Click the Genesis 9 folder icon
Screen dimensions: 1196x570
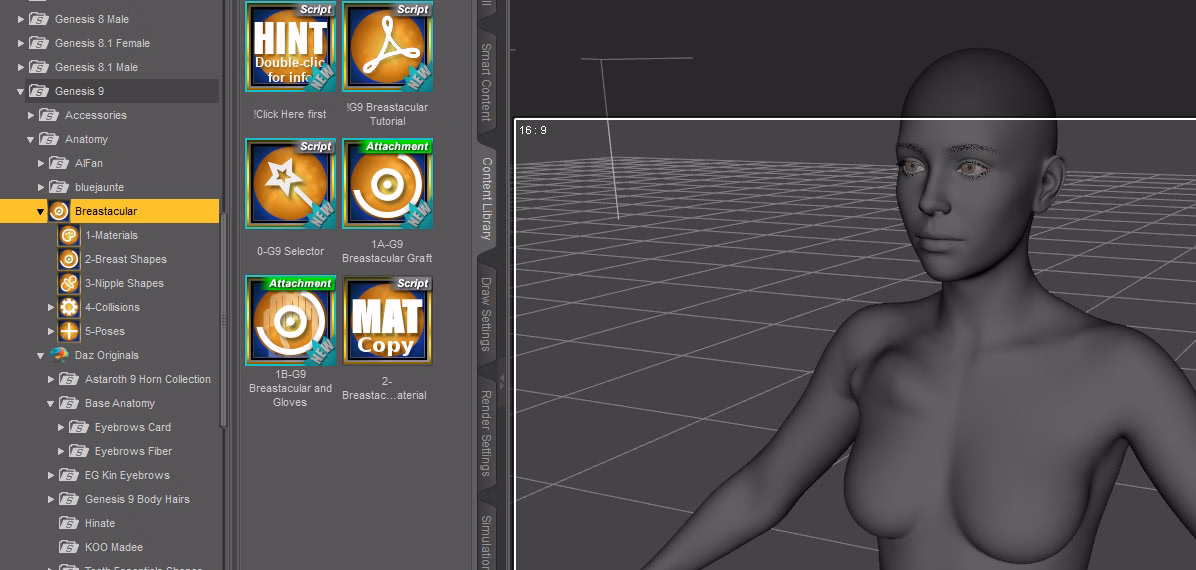(x=39, y=92)
